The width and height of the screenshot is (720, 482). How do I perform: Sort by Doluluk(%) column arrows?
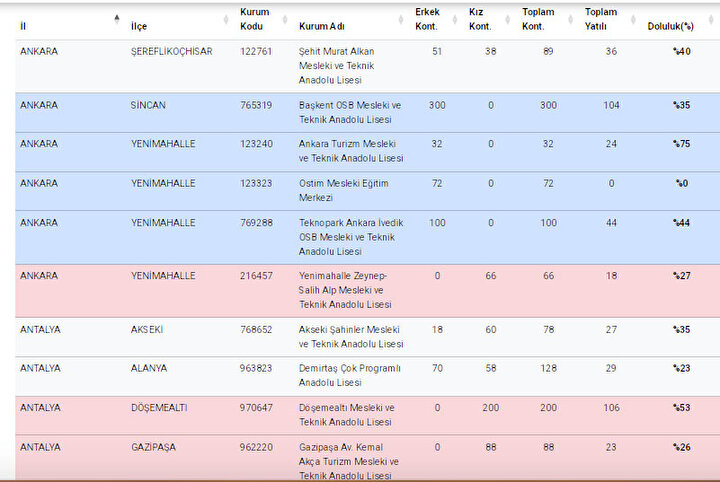pos(712,19)
